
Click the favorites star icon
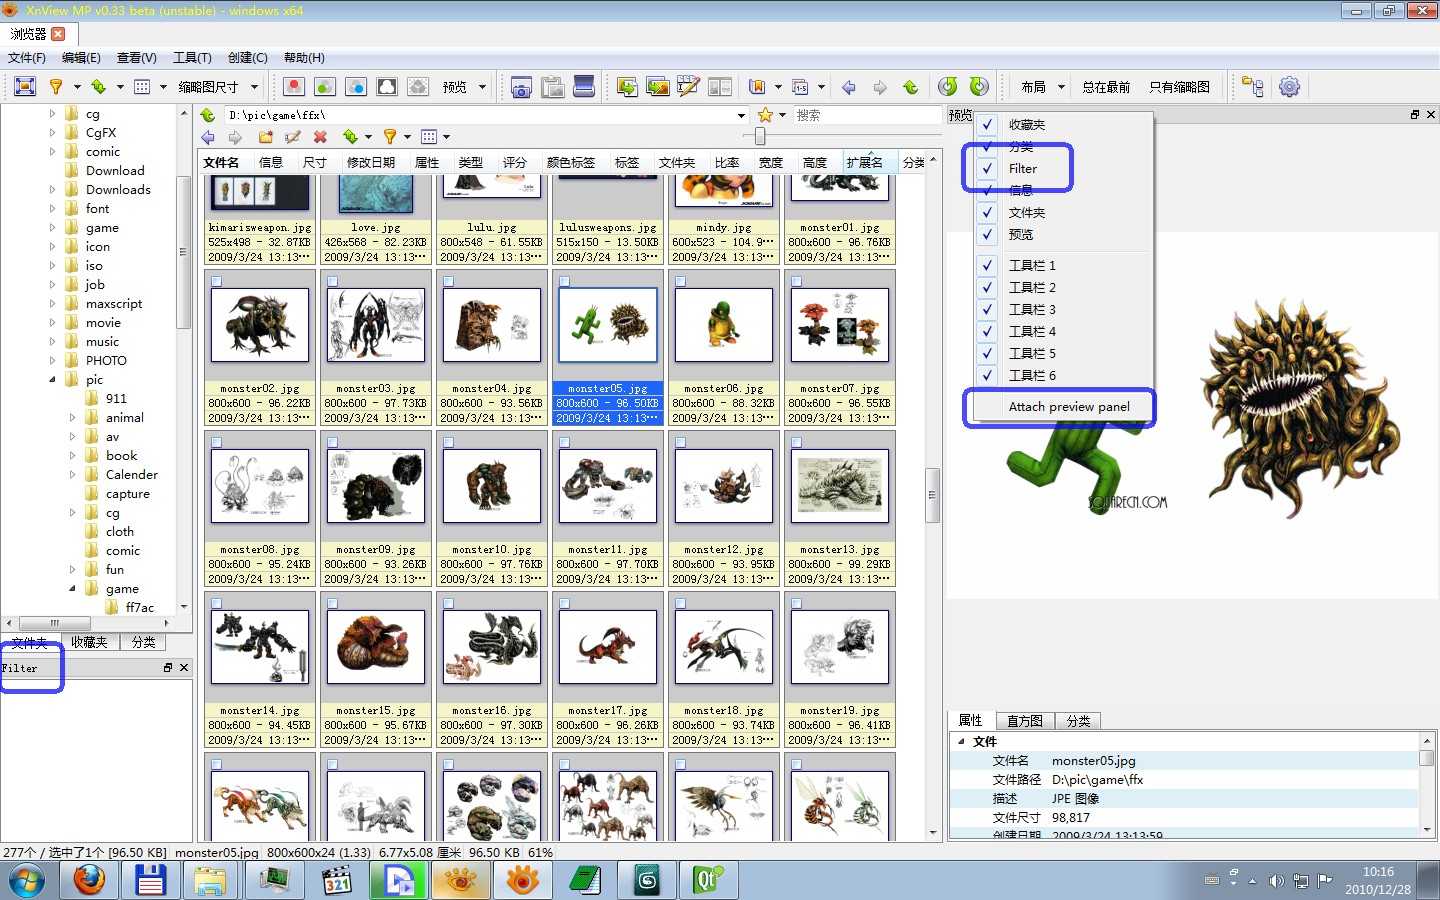[x=765, y=115]
